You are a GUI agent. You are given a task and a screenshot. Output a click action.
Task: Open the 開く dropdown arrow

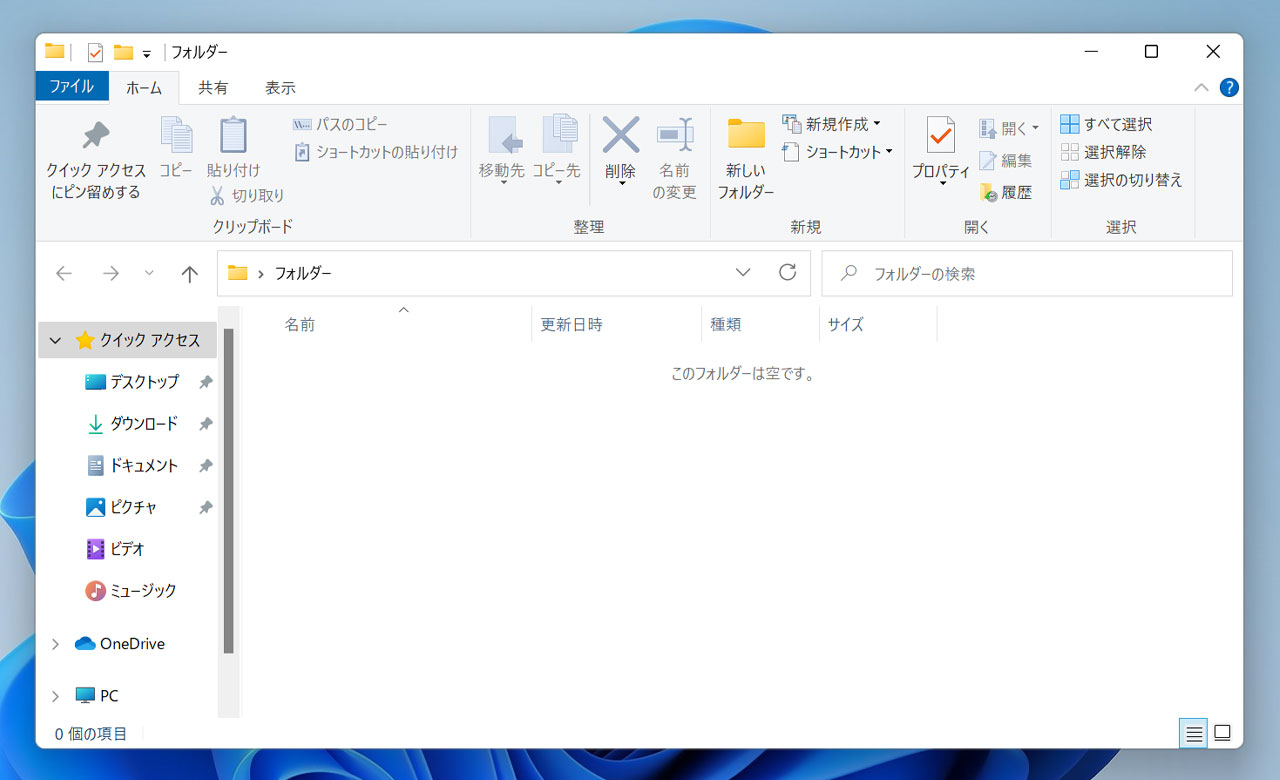point(1035,128)
